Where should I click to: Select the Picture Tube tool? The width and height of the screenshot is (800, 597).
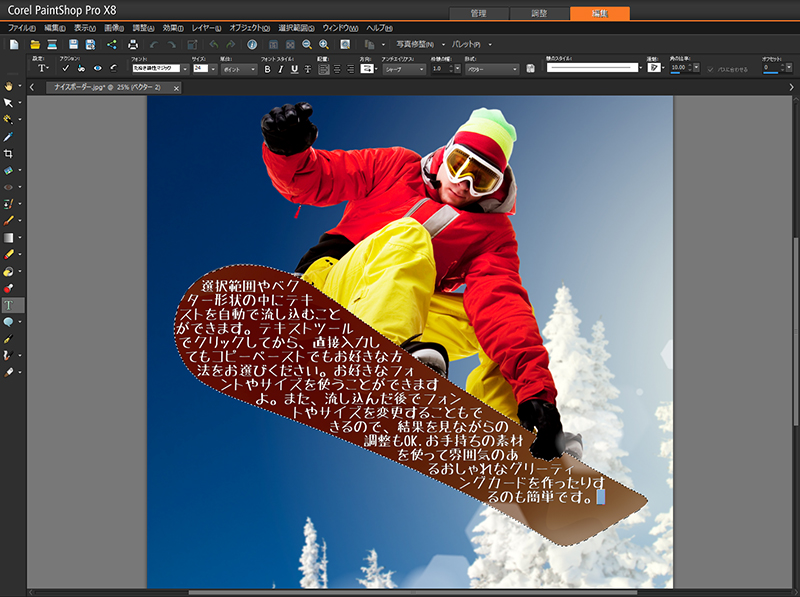point(8,288)
